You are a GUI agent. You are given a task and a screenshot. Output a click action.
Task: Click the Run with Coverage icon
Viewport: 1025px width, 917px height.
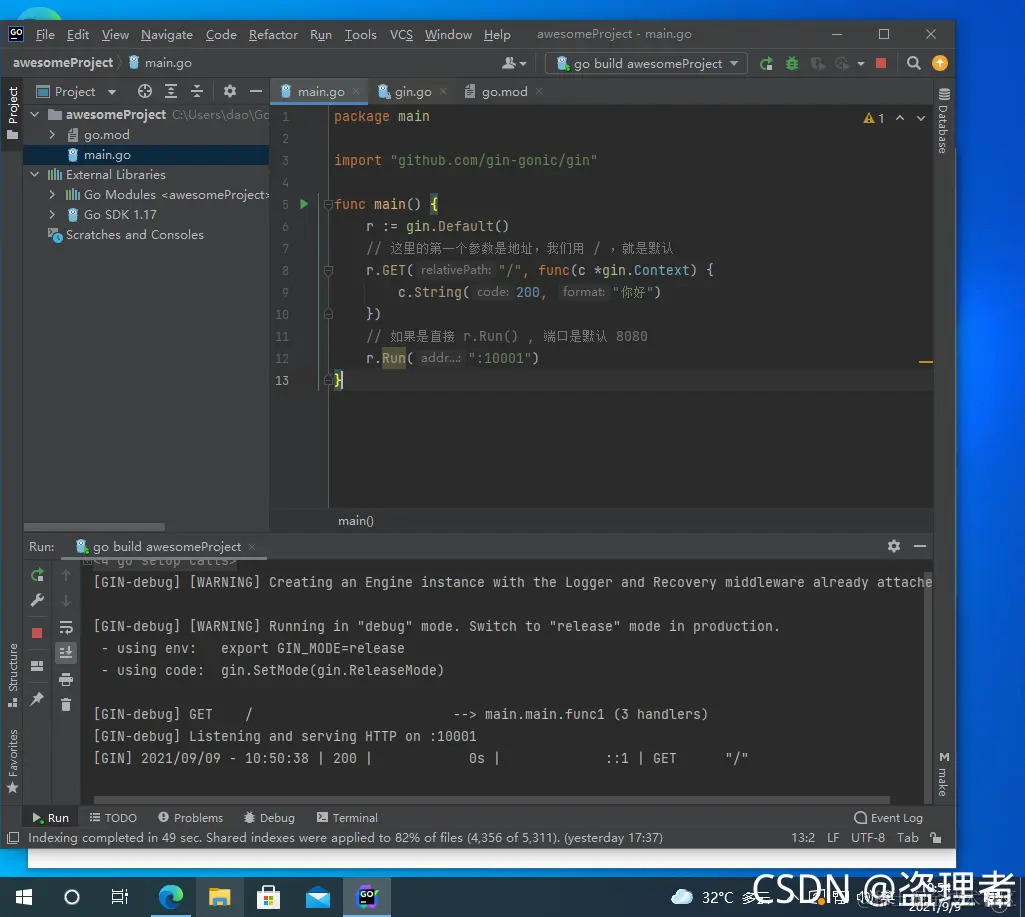[817, 63]
